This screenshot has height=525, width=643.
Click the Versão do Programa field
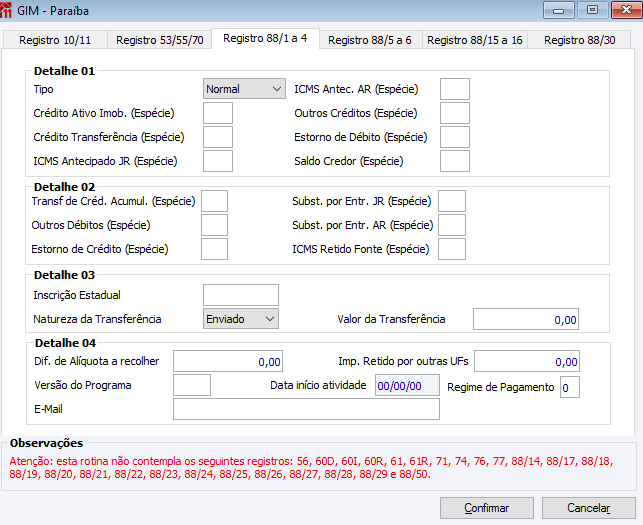(192, 385)
